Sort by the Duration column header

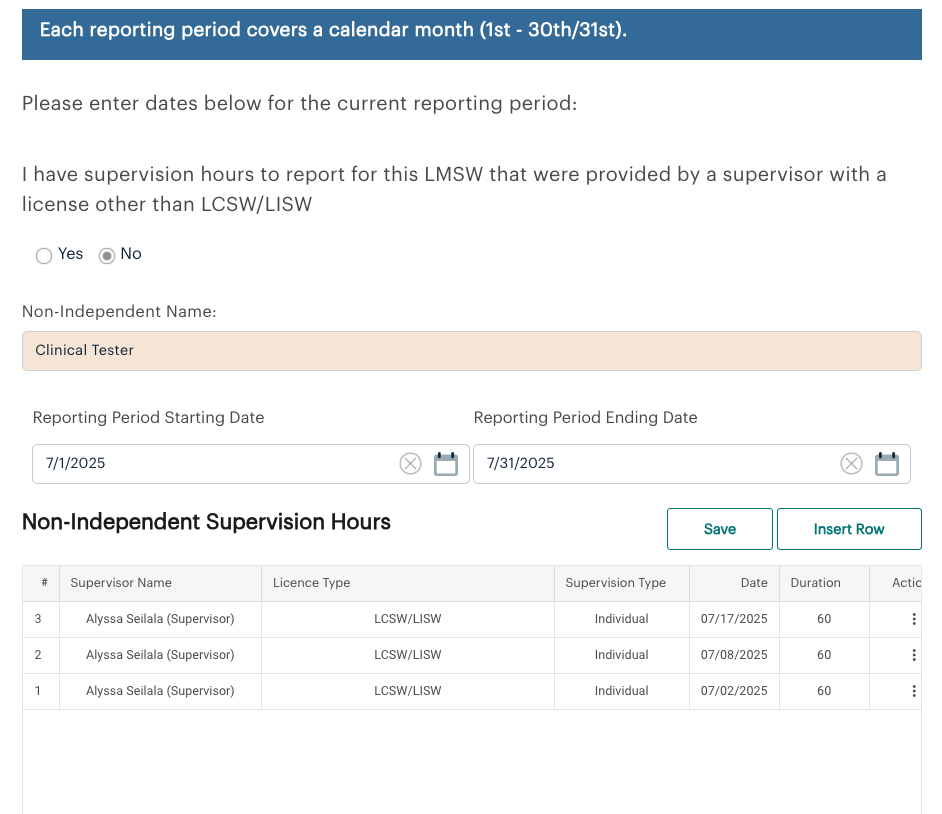click(x=824, y=583)
